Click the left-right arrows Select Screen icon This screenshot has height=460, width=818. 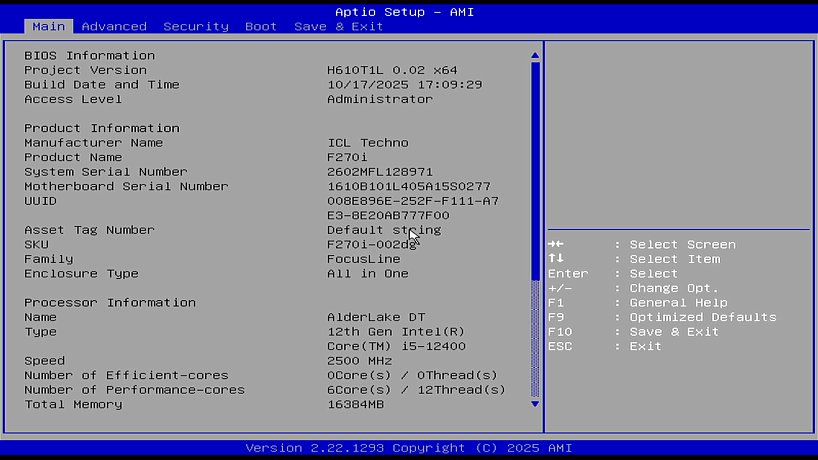pyautogui.click(x=556, y=244)
